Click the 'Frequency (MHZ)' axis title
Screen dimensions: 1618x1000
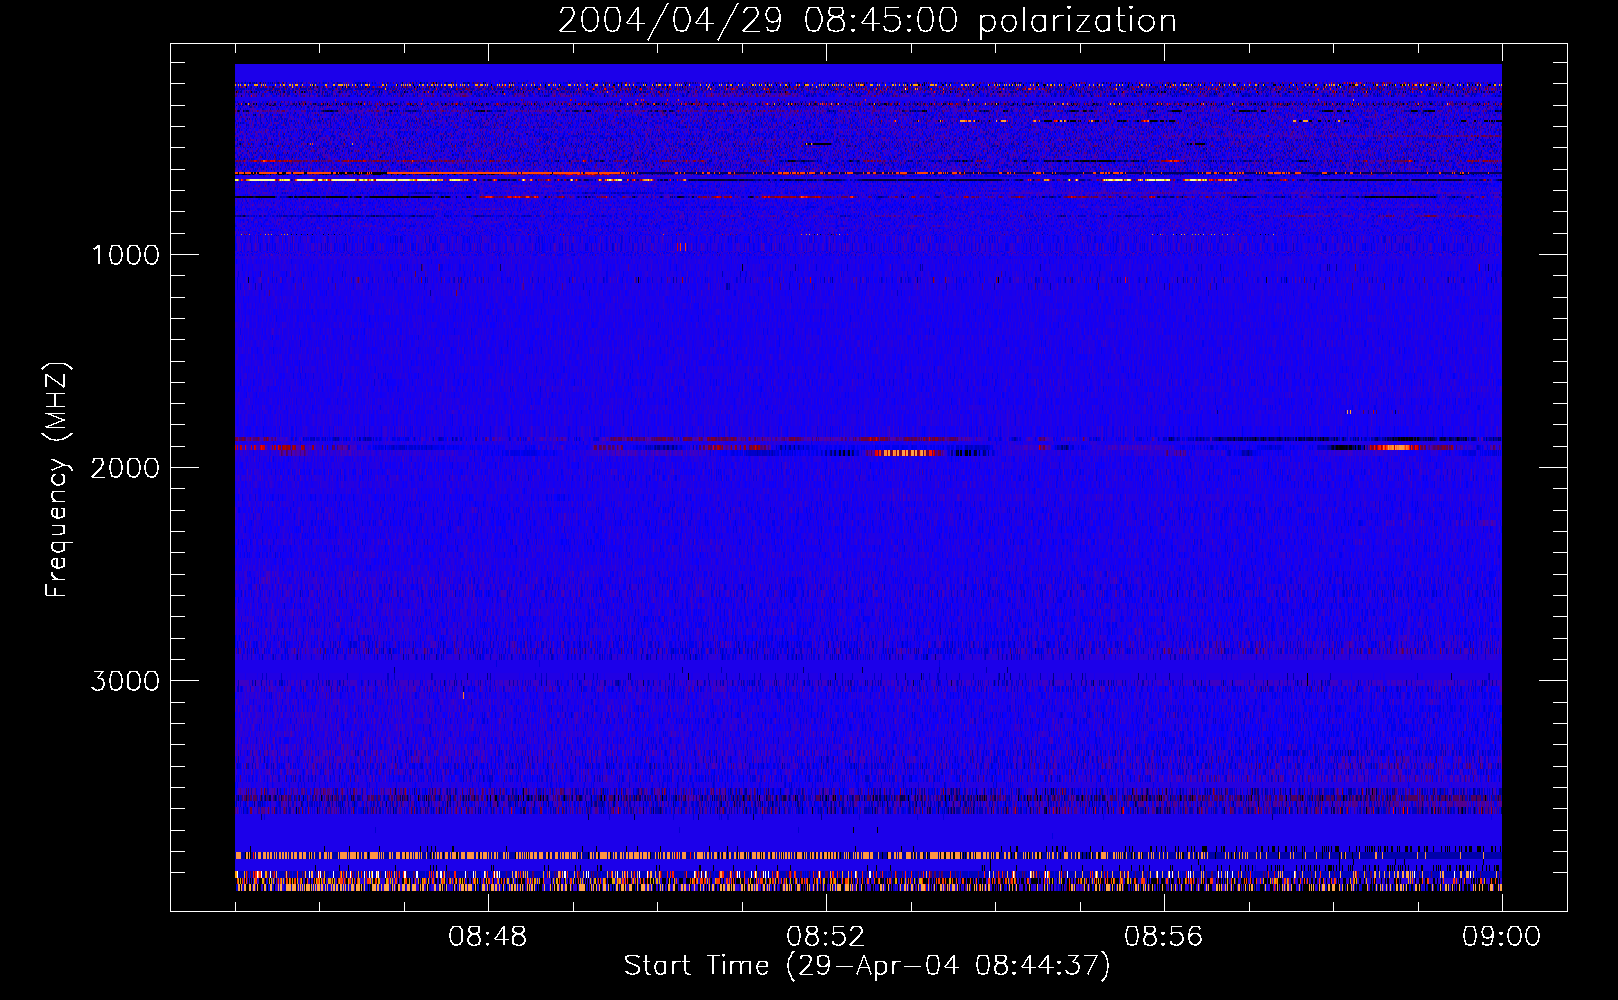tap(57, 480)
